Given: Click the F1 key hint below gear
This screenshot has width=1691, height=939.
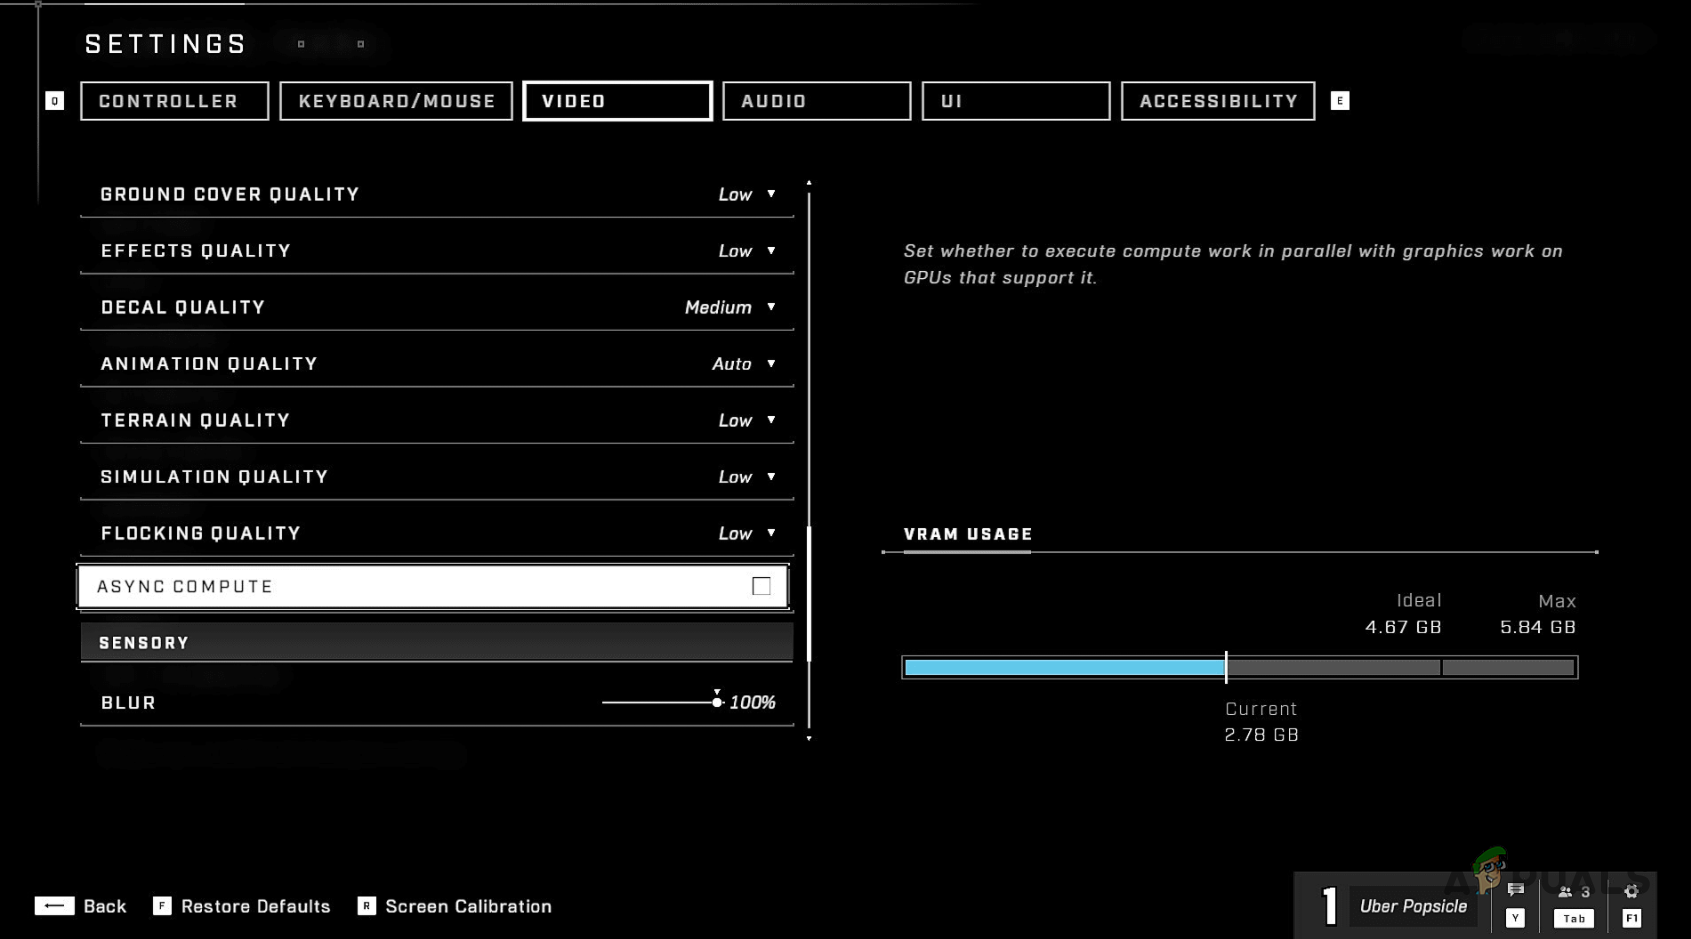Looking at the screenshot, I should [1631, 918].
